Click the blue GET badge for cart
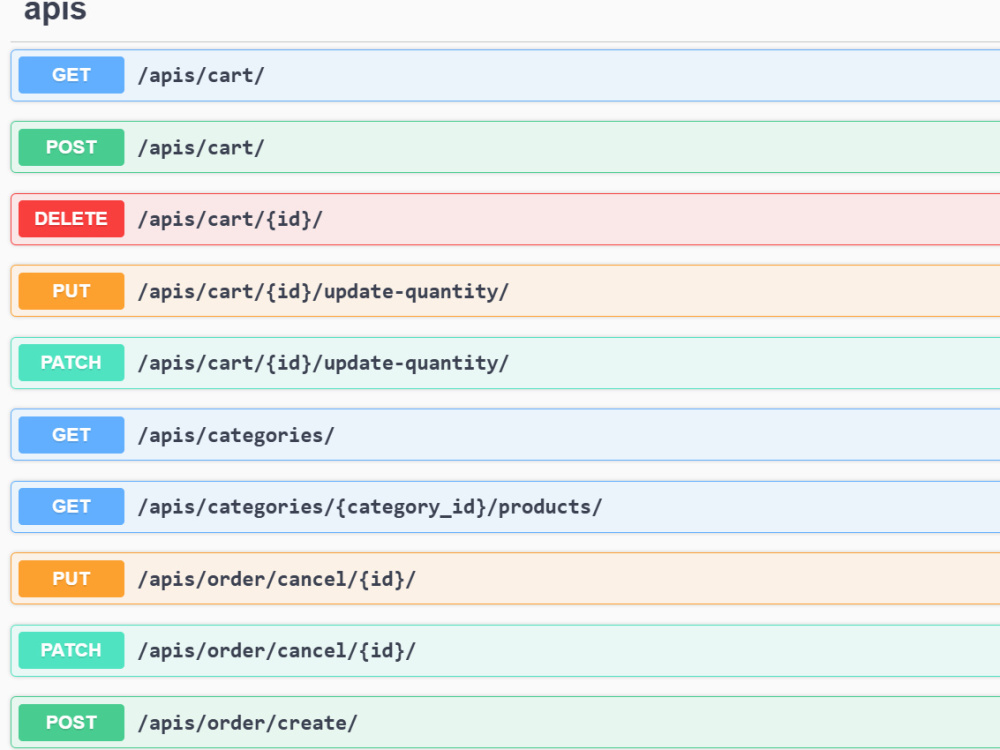This screenshot has height=750, width=1000. (71, 75)
